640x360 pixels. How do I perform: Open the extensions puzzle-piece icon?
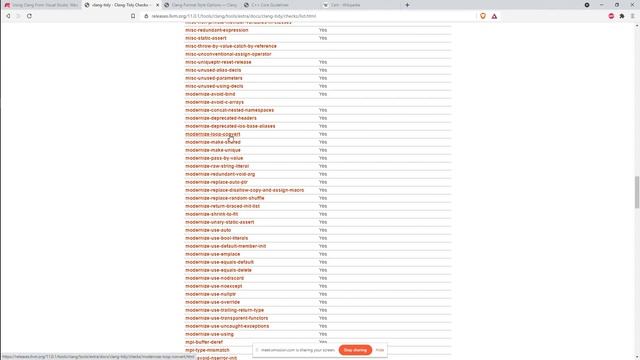tap(622, 16)
